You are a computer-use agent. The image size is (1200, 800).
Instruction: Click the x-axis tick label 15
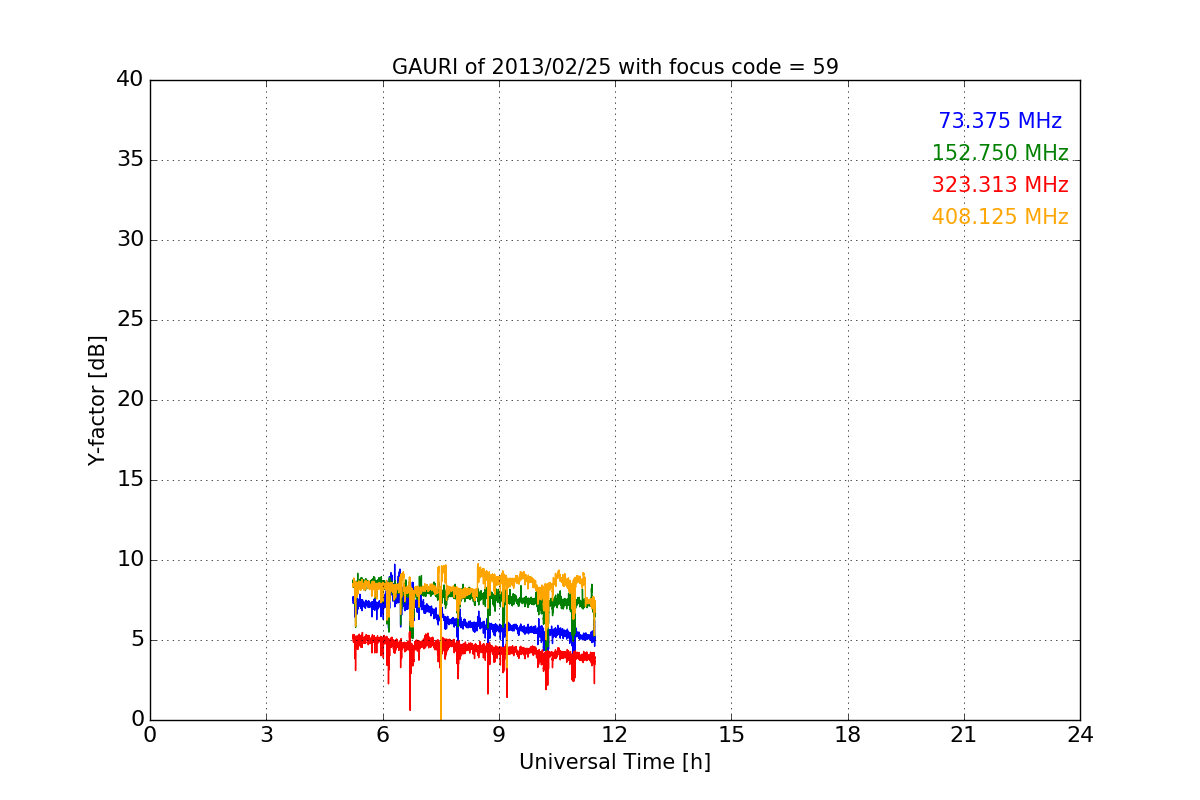point(731,735)
